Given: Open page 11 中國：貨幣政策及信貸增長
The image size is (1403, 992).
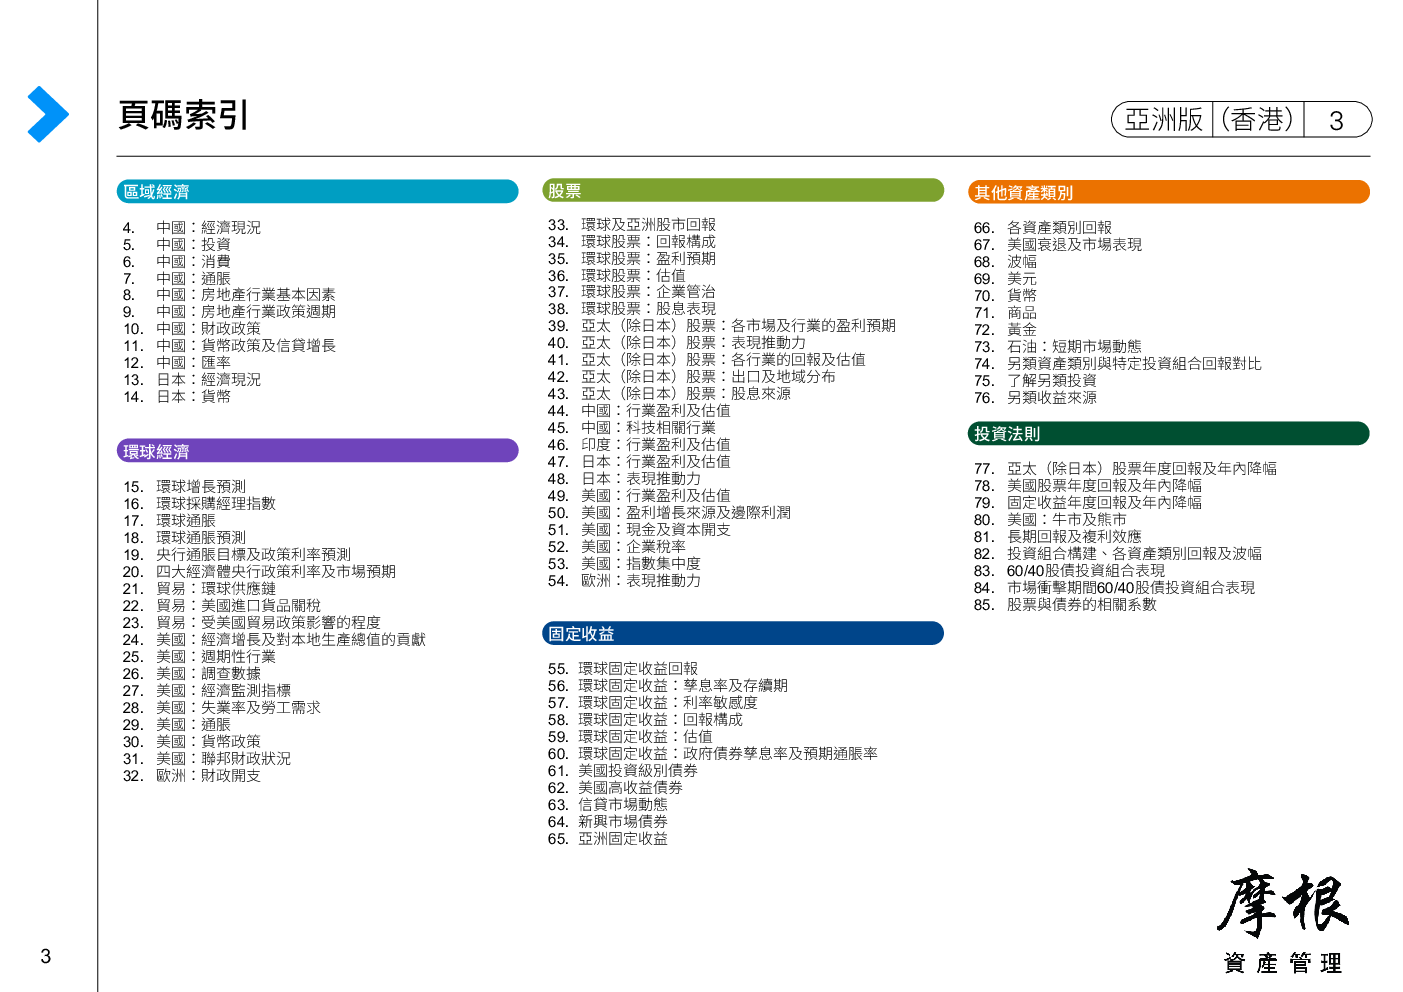Looking at the screenshot, I should (229, 346).
